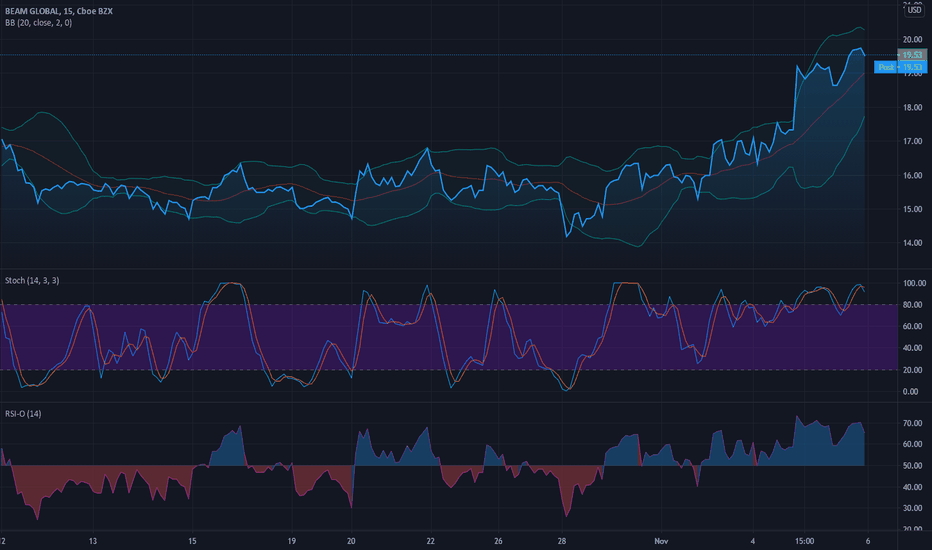Screen dimensions: 932x550
Task: Click date label 6 on the time axis
Action: coord(868,541)
